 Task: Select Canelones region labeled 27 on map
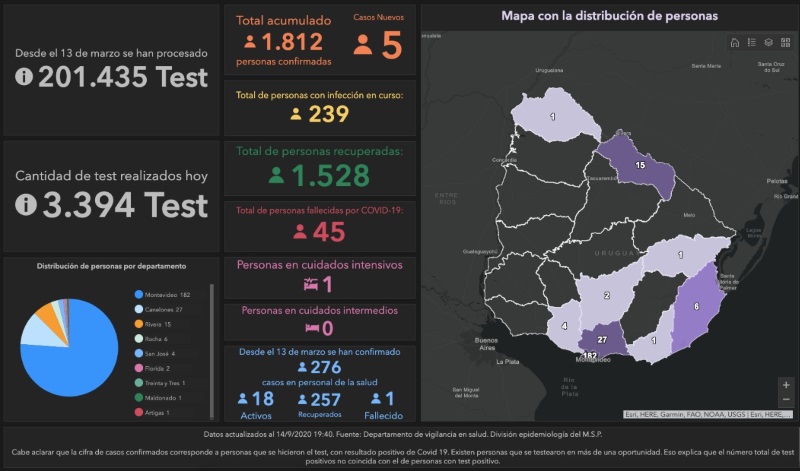click(602, 340)
